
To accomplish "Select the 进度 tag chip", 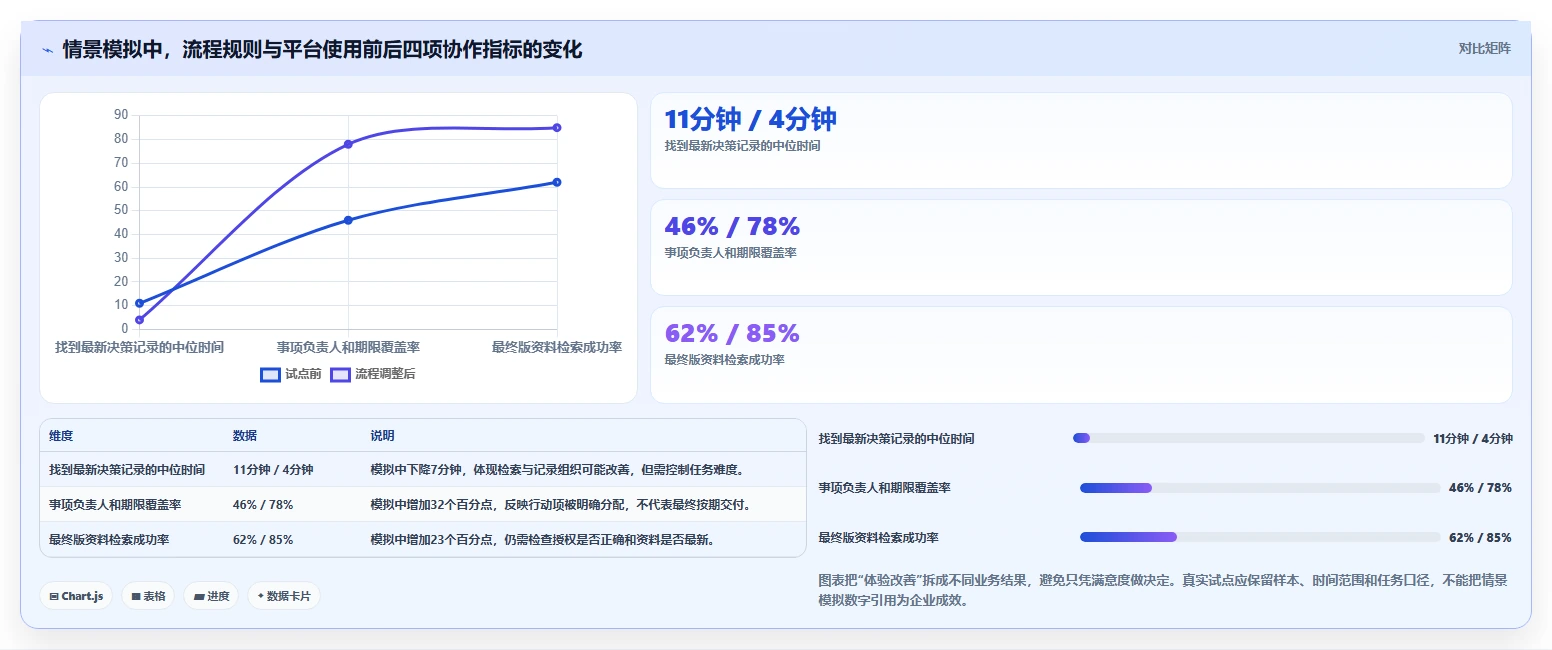I will coord(212,596).
